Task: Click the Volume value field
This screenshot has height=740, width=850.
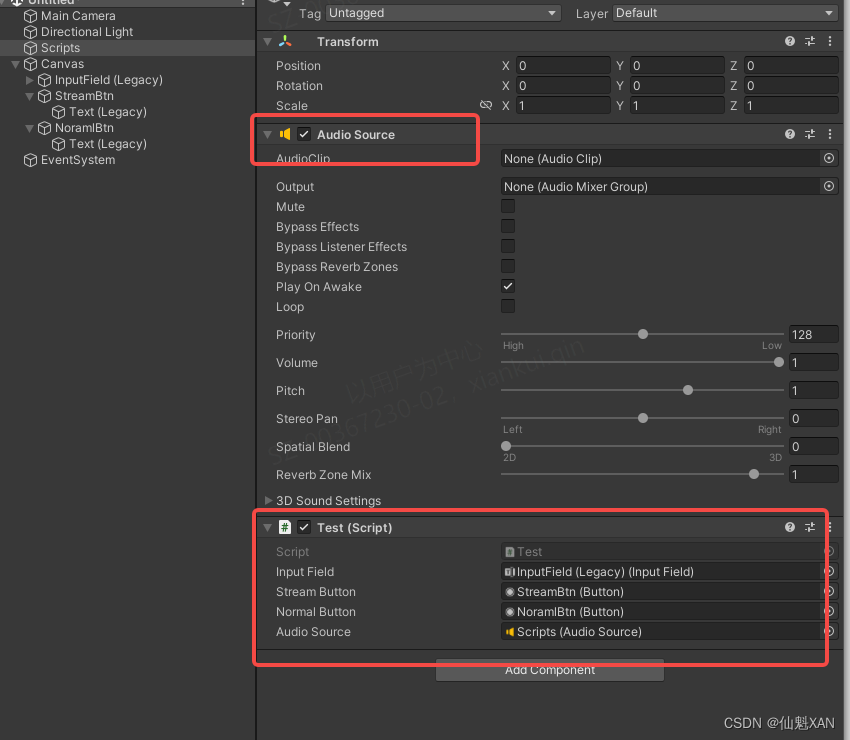Action: (814, 362)
